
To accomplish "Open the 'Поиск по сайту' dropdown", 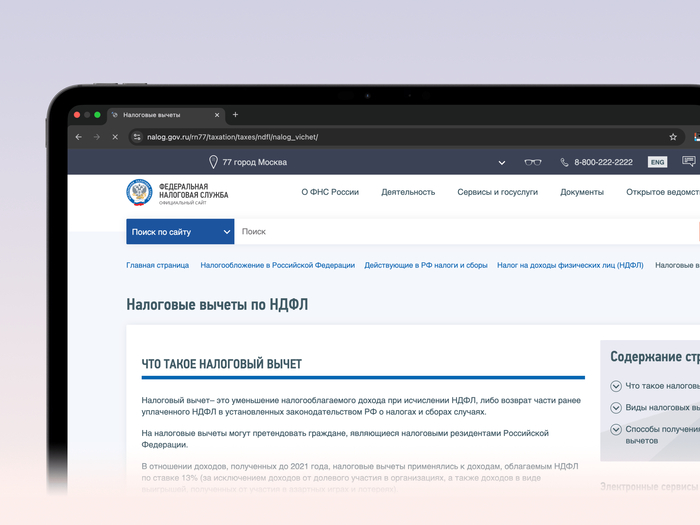I will click(179, 231).
